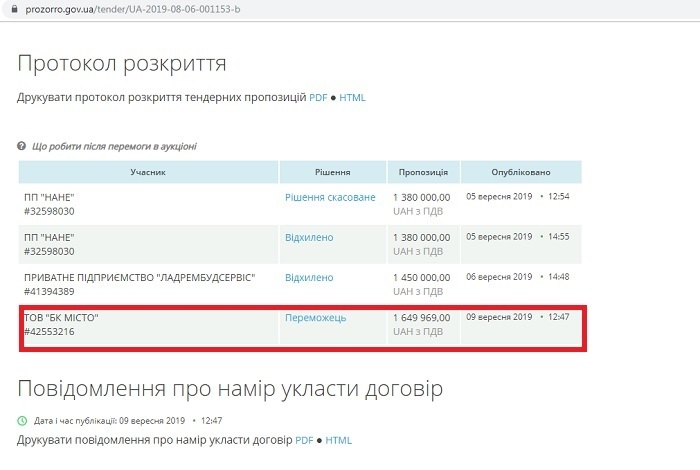
Task: Click the 'Опубліковано' column header
Action: tap(521, 172)
